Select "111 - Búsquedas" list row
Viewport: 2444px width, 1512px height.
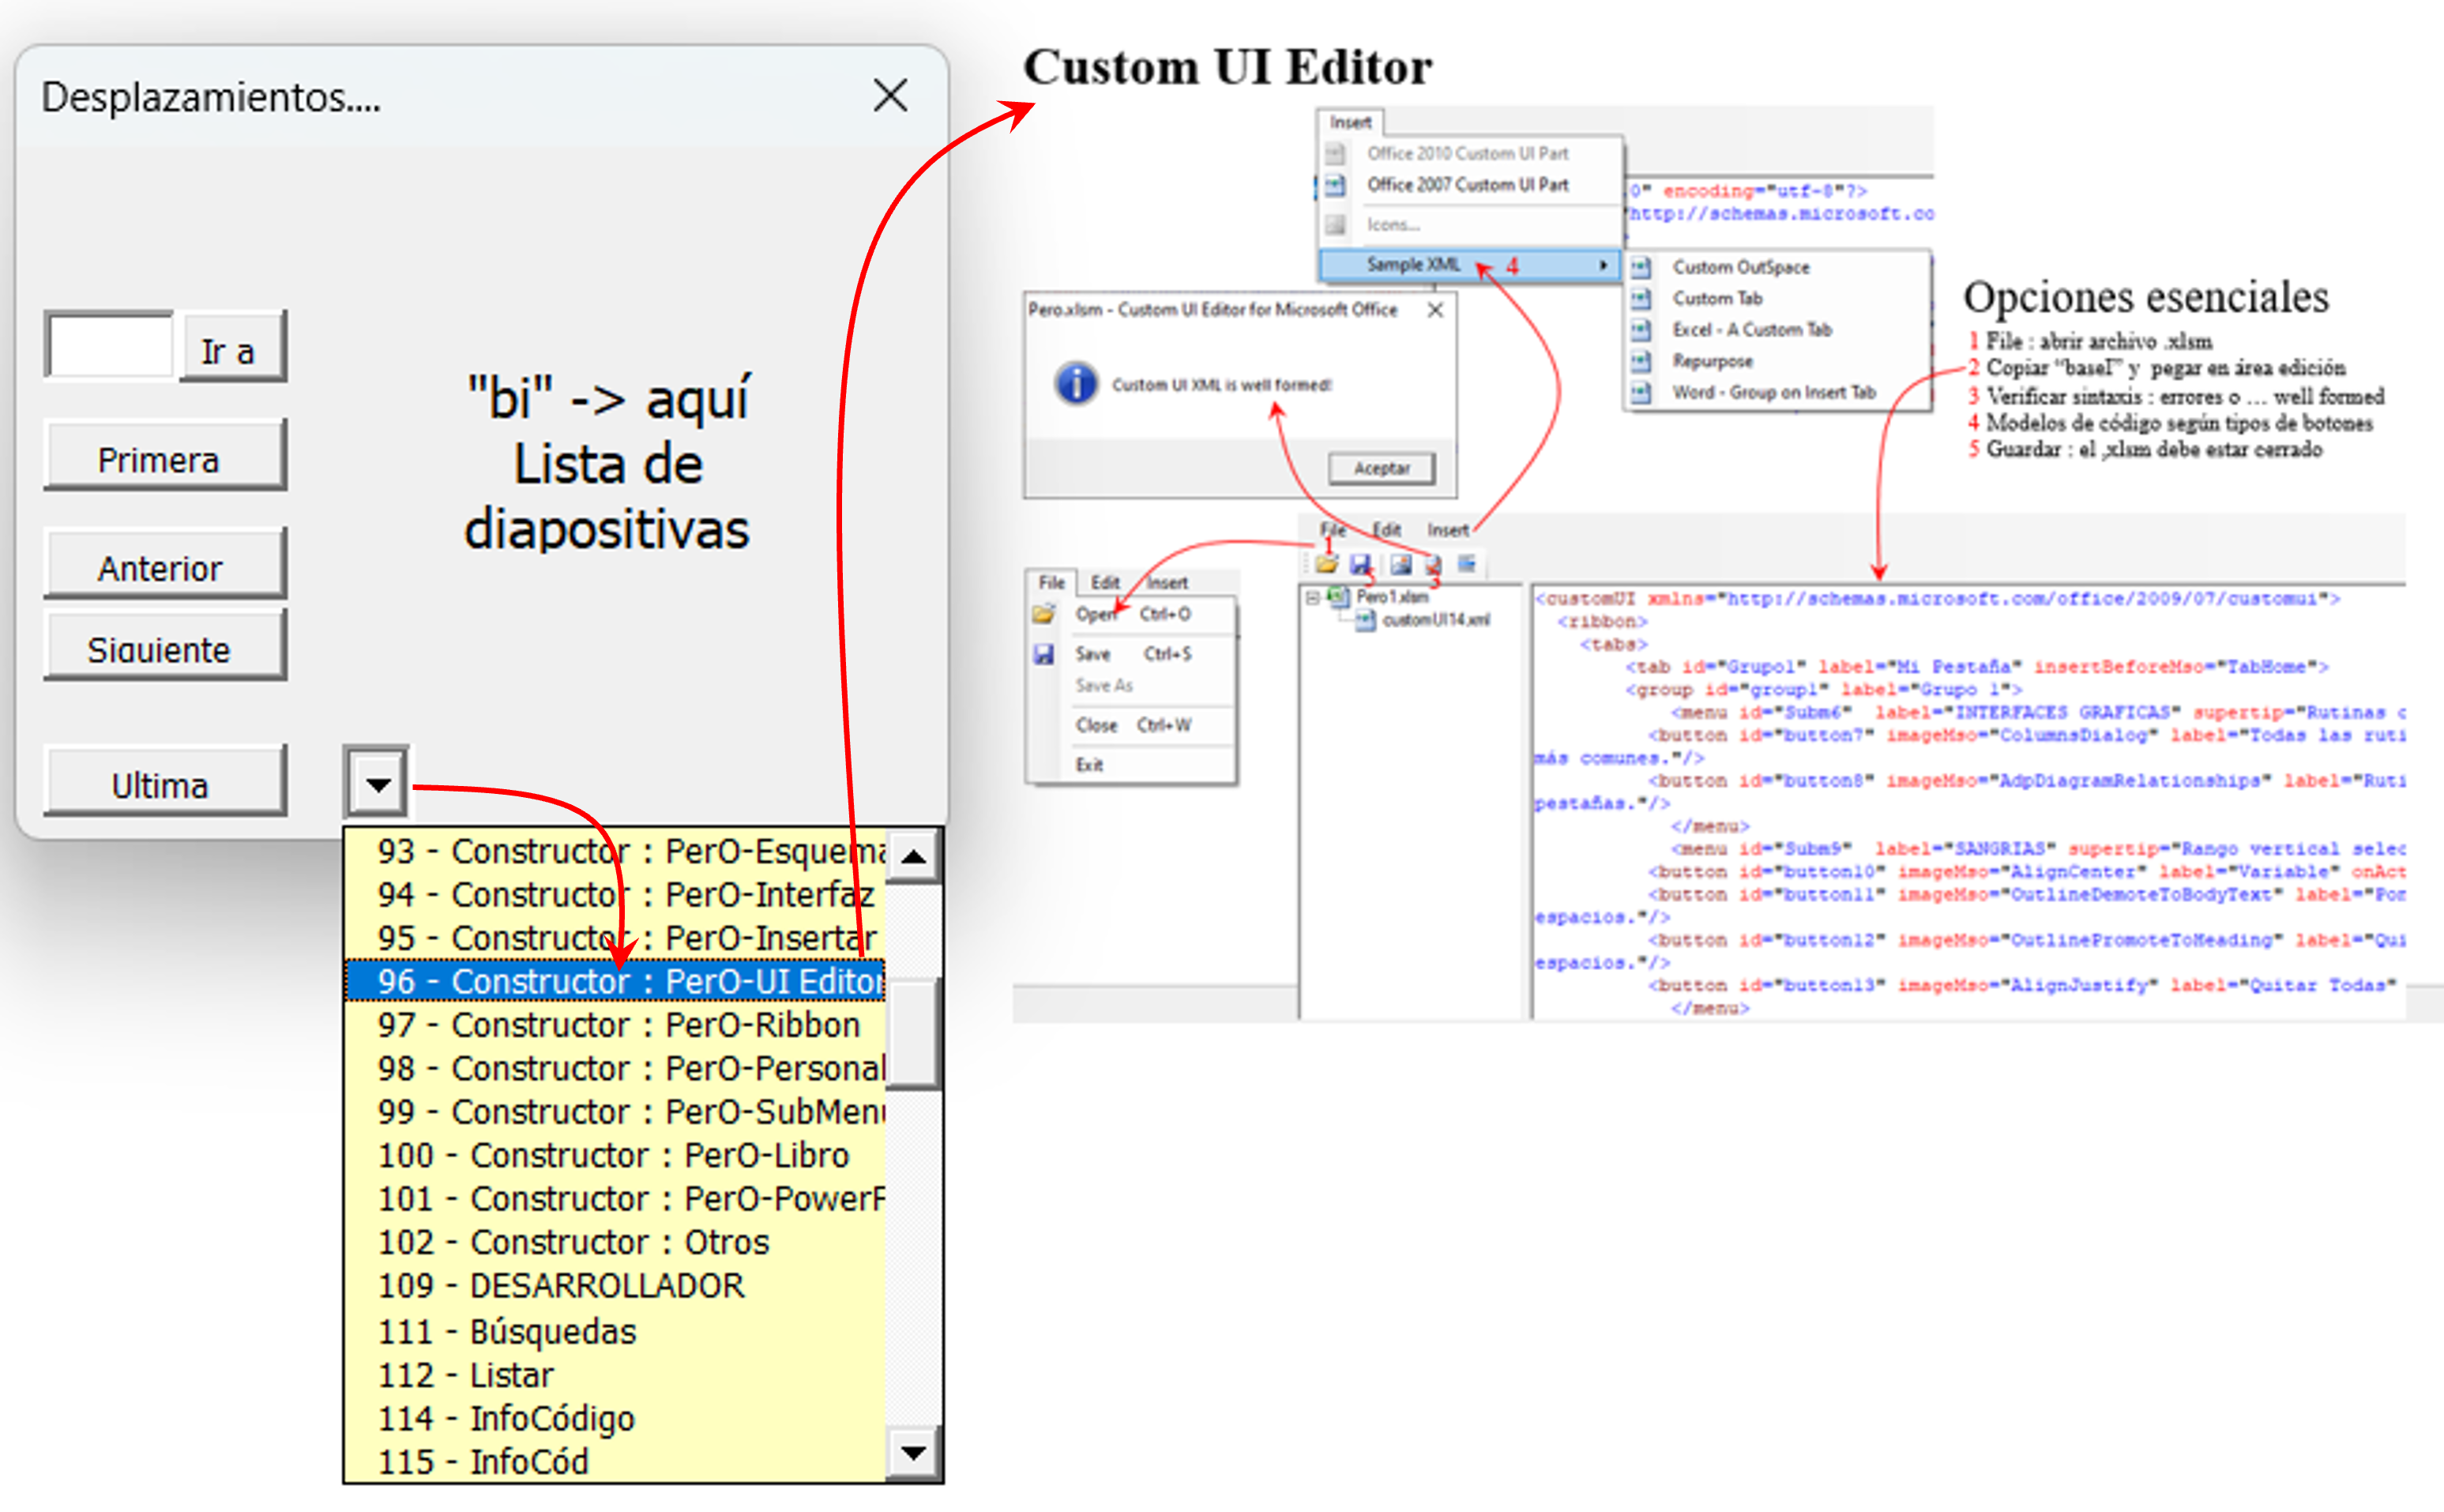616,1331
